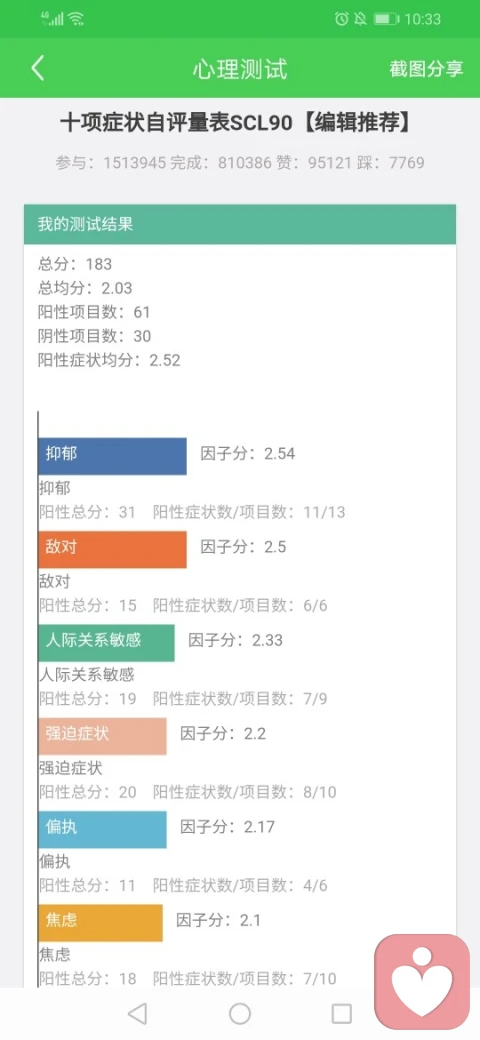Tap the back arrow in header

38,68
